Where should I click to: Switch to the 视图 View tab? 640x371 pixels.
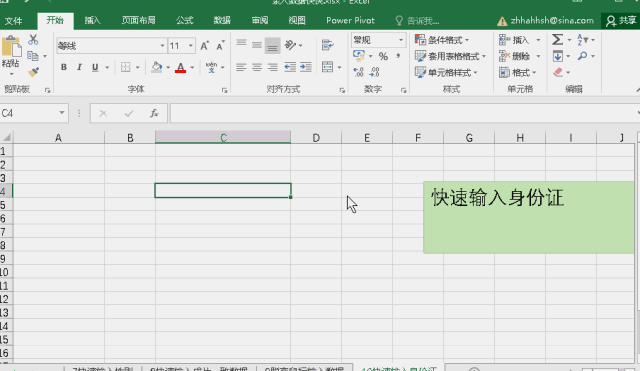pos(297,20)
